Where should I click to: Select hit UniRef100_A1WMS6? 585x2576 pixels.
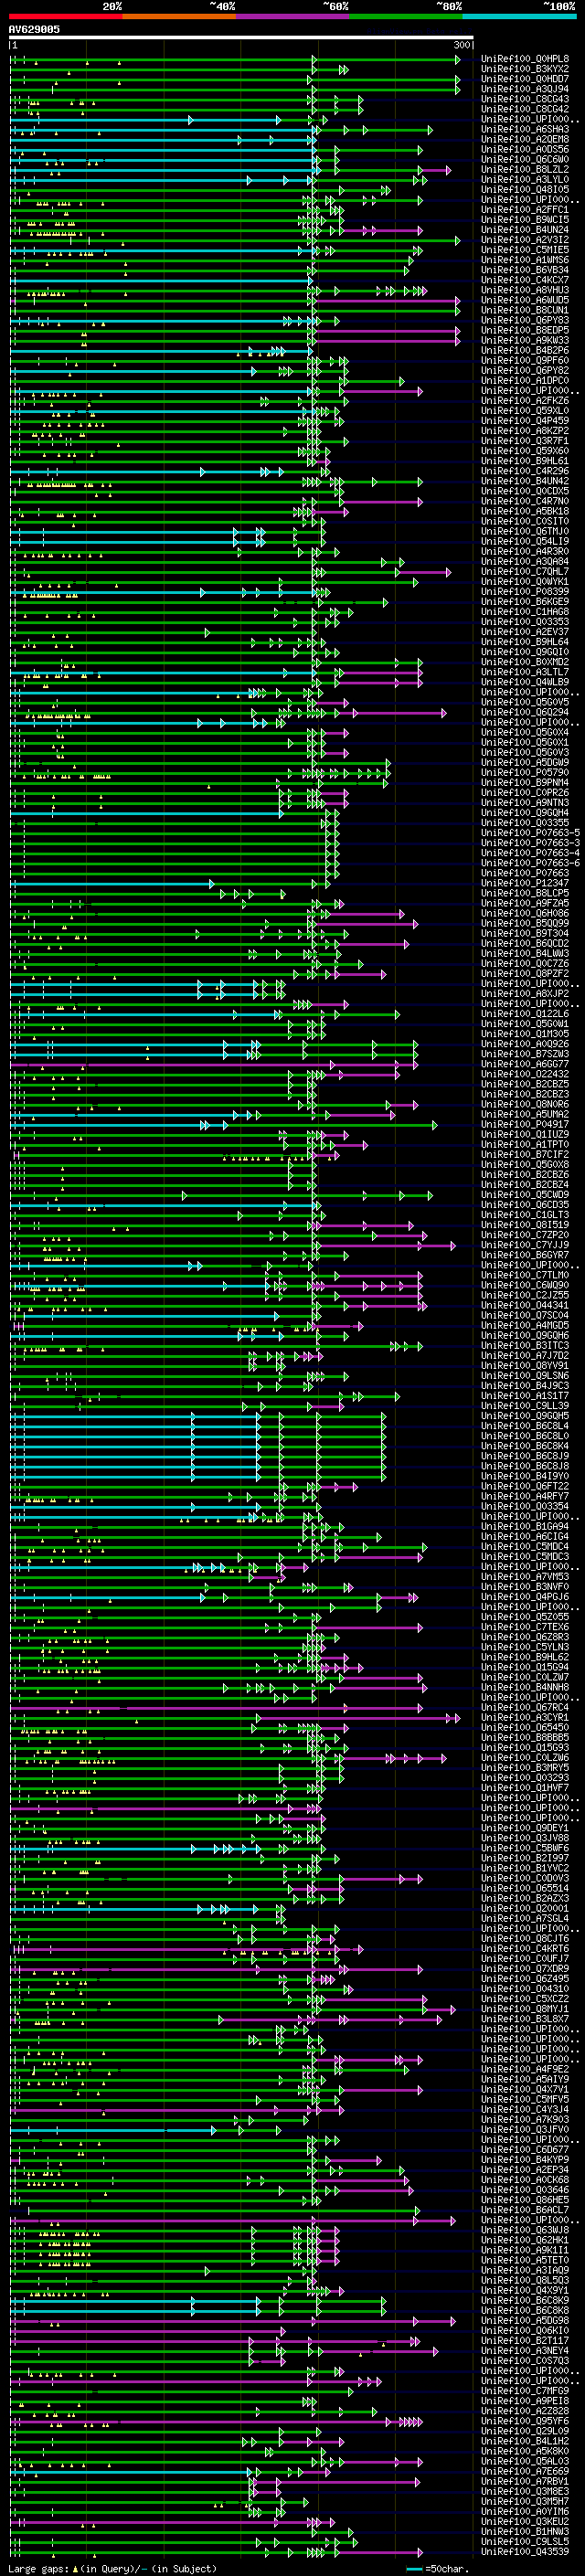click(525, 260)
